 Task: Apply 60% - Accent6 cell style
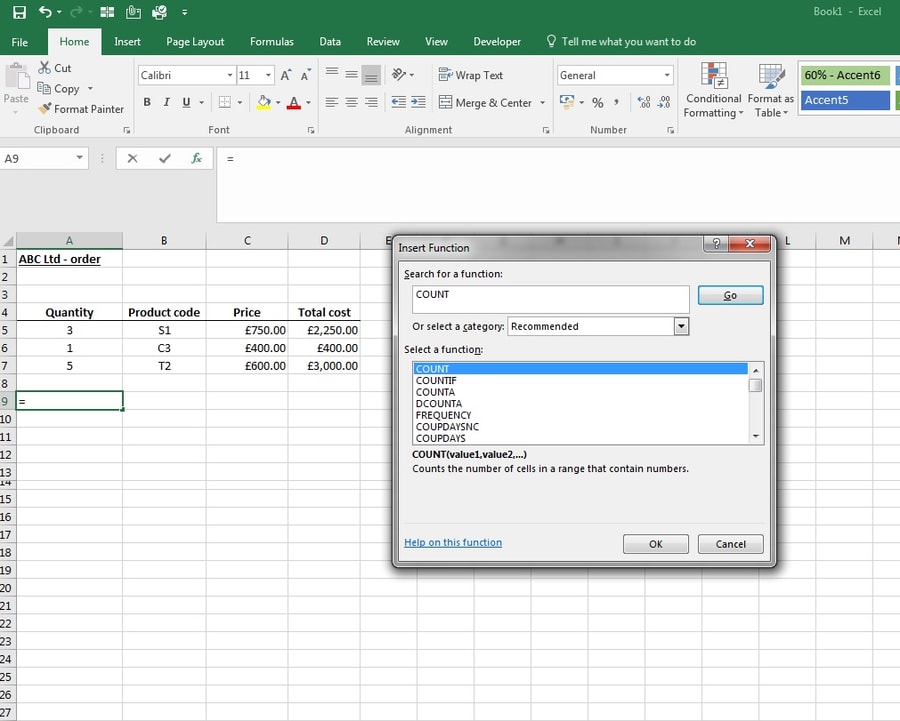coord(845,75)
